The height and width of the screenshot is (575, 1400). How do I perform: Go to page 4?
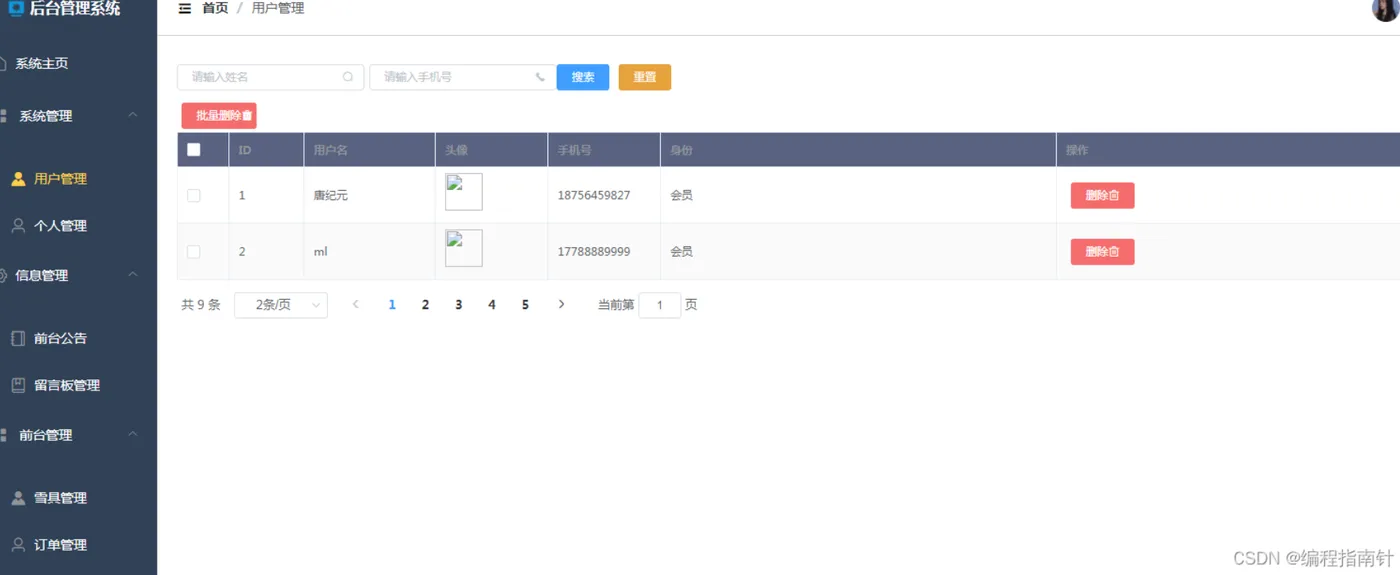coord(492,305)
